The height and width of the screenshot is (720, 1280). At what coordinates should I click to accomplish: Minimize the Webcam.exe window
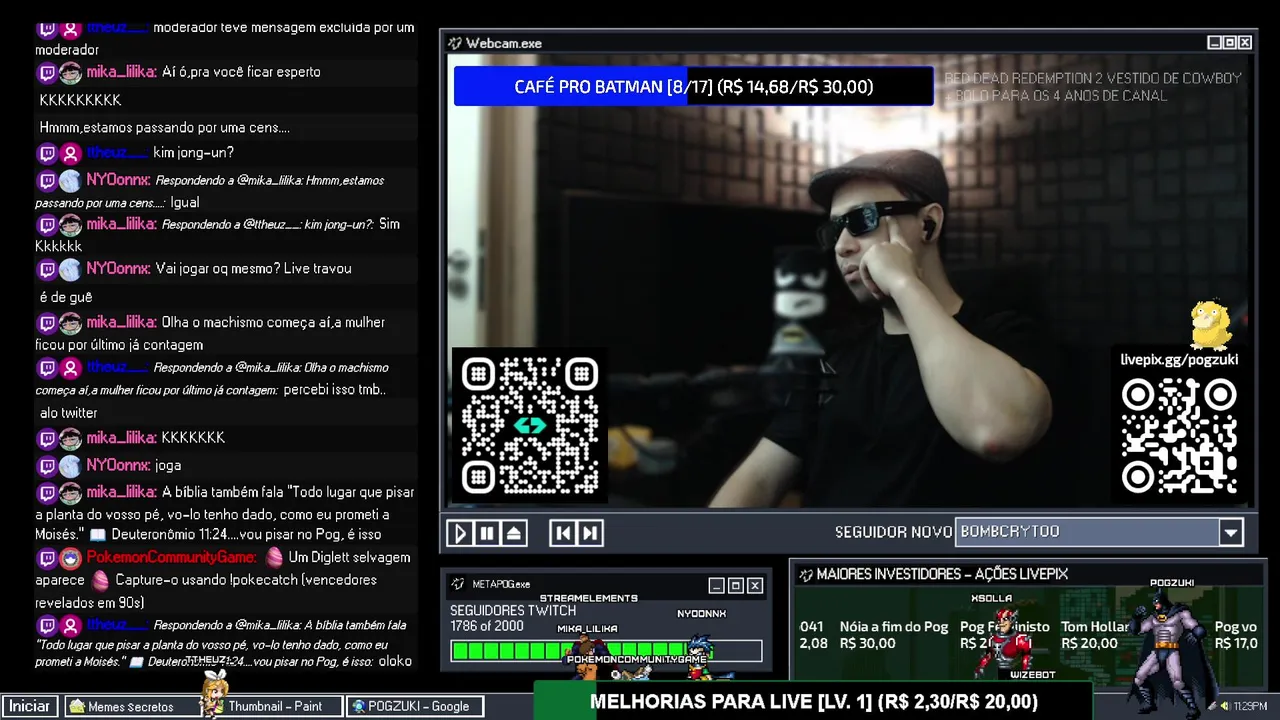point(1214,43)
